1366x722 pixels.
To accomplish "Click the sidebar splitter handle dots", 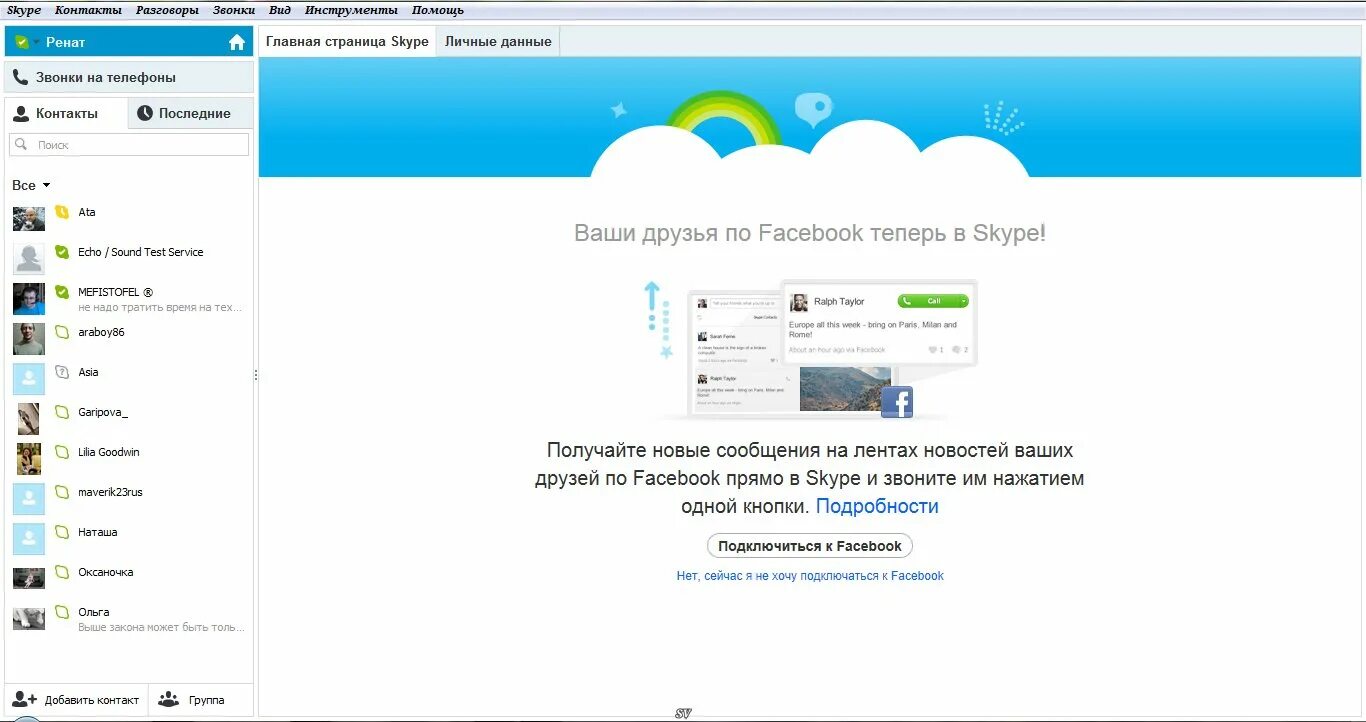I will 256,375.
